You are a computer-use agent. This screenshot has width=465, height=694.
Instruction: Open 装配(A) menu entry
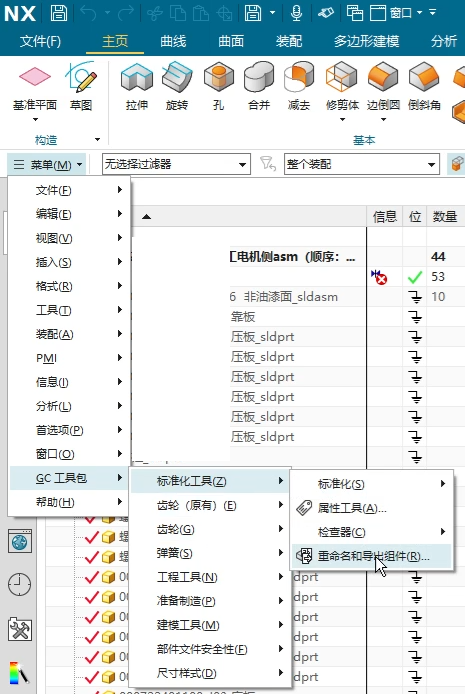pyautogui.click(x=69, y=334)
